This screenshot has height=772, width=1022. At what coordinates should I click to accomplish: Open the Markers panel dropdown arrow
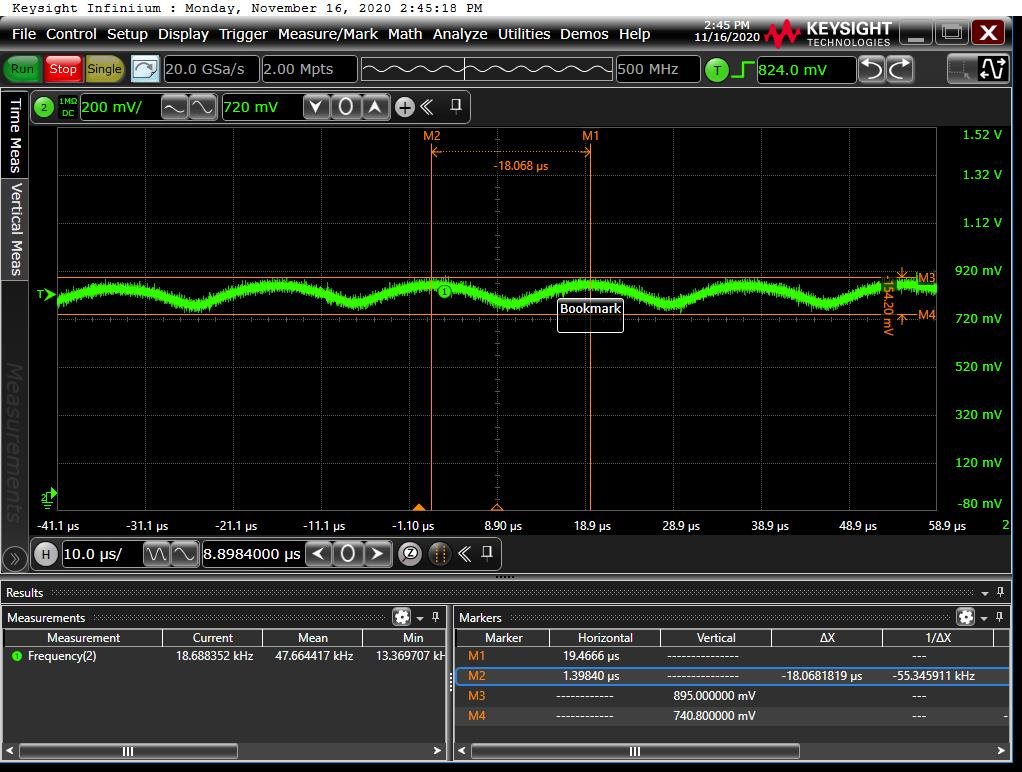coord(984,618)
